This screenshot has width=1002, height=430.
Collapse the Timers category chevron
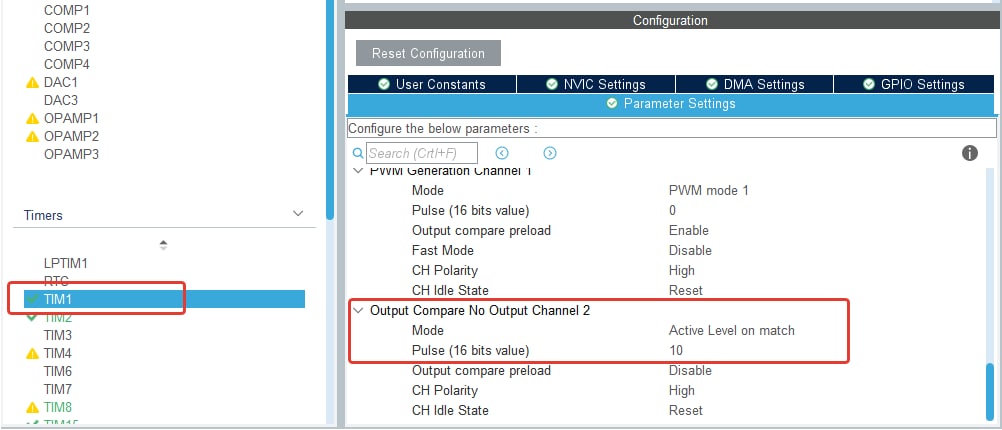297,215
